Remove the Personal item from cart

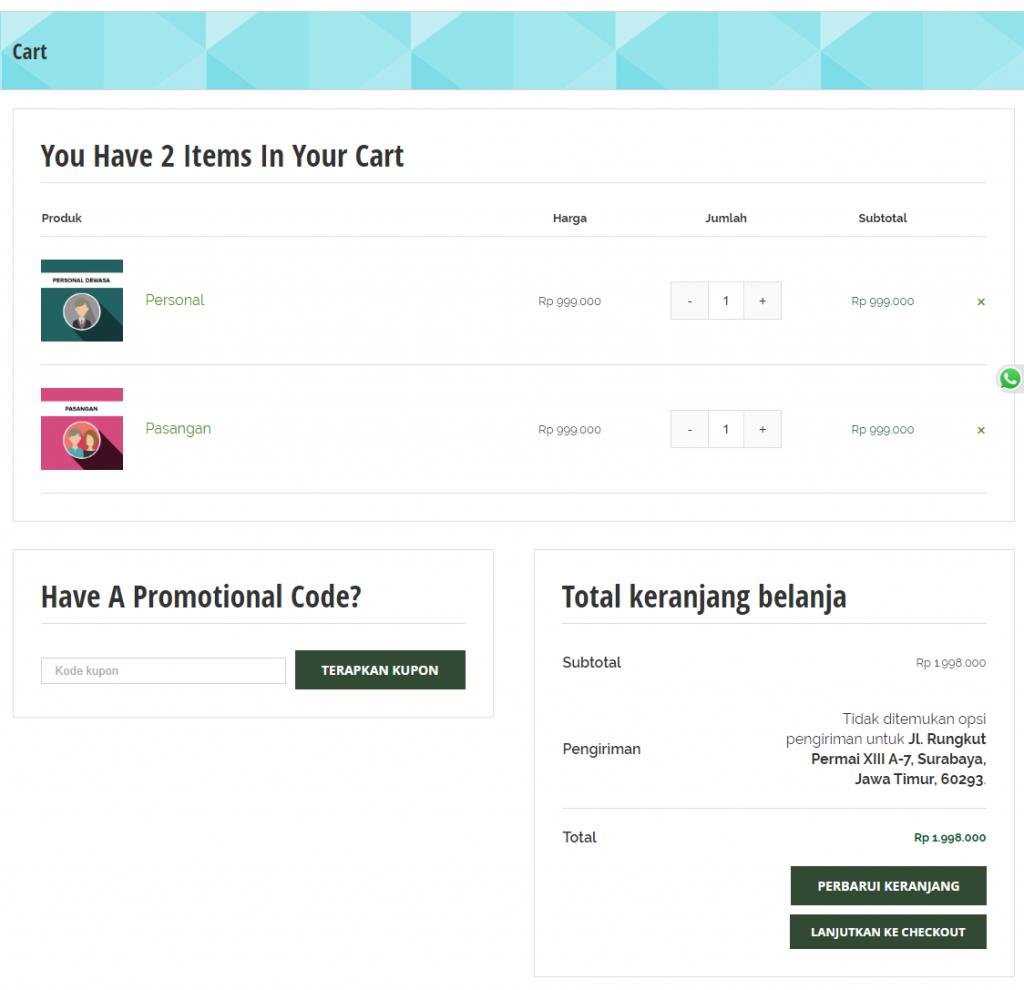(980, 301)
